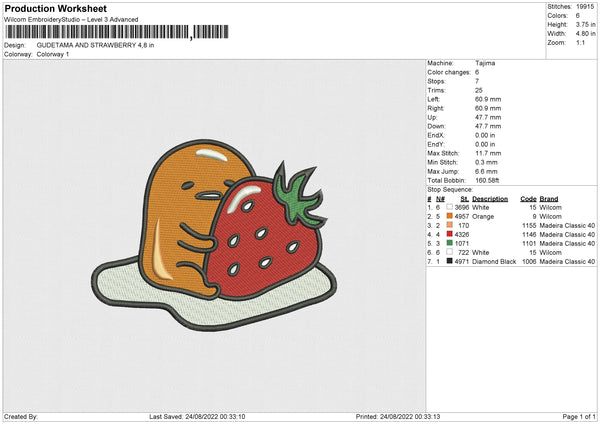
Task: Click the 'Production Worksheet' title
Action: coord(56,8)
